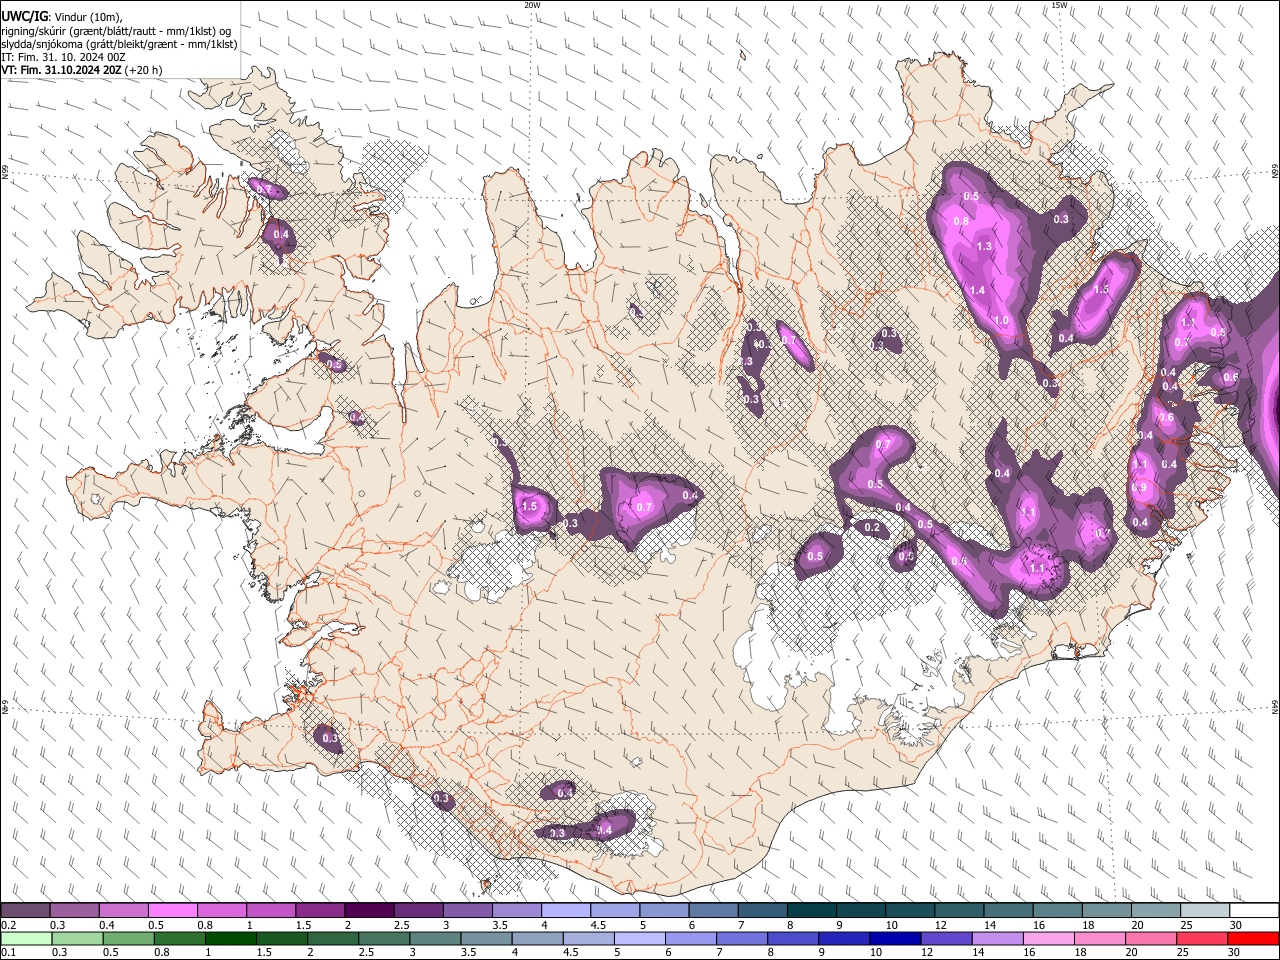Click the 15W longitude label
Image resolution: width=1280 pixels, height=960 pixels.
click(x=1058, y=5)
